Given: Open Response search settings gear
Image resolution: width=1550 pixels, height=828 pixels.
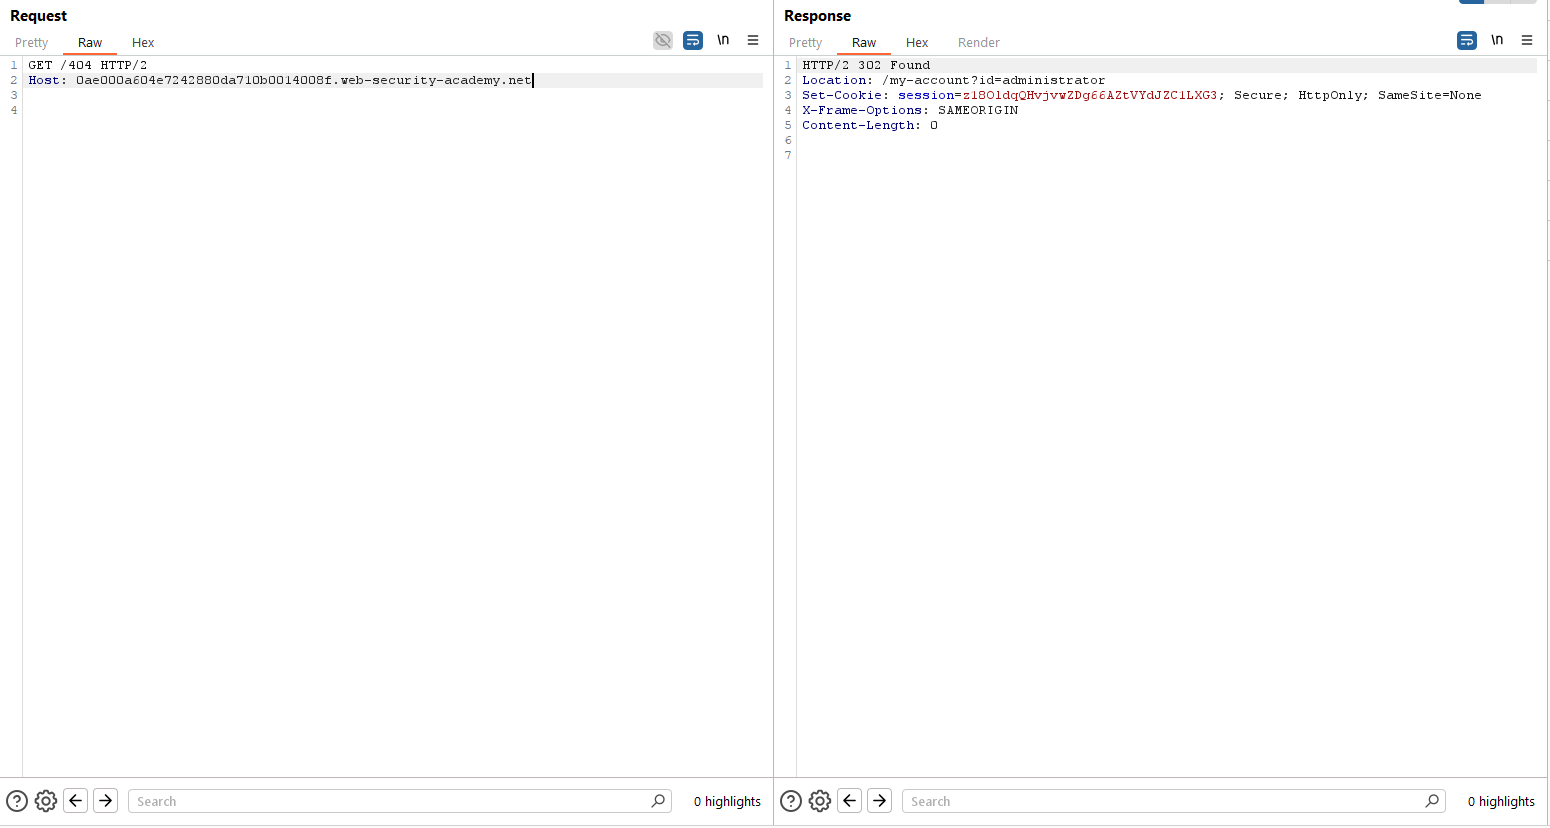Looking at the screenshot, I should click(x=820, y=801).
